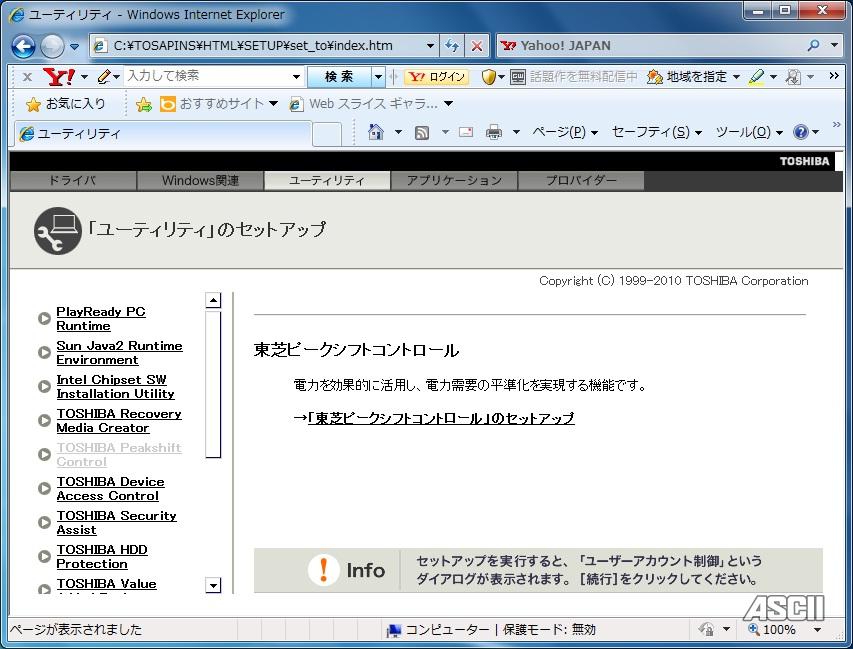Click the red Stop loading icon
This screenshot has width=853, height=649.
click(477, 46)
